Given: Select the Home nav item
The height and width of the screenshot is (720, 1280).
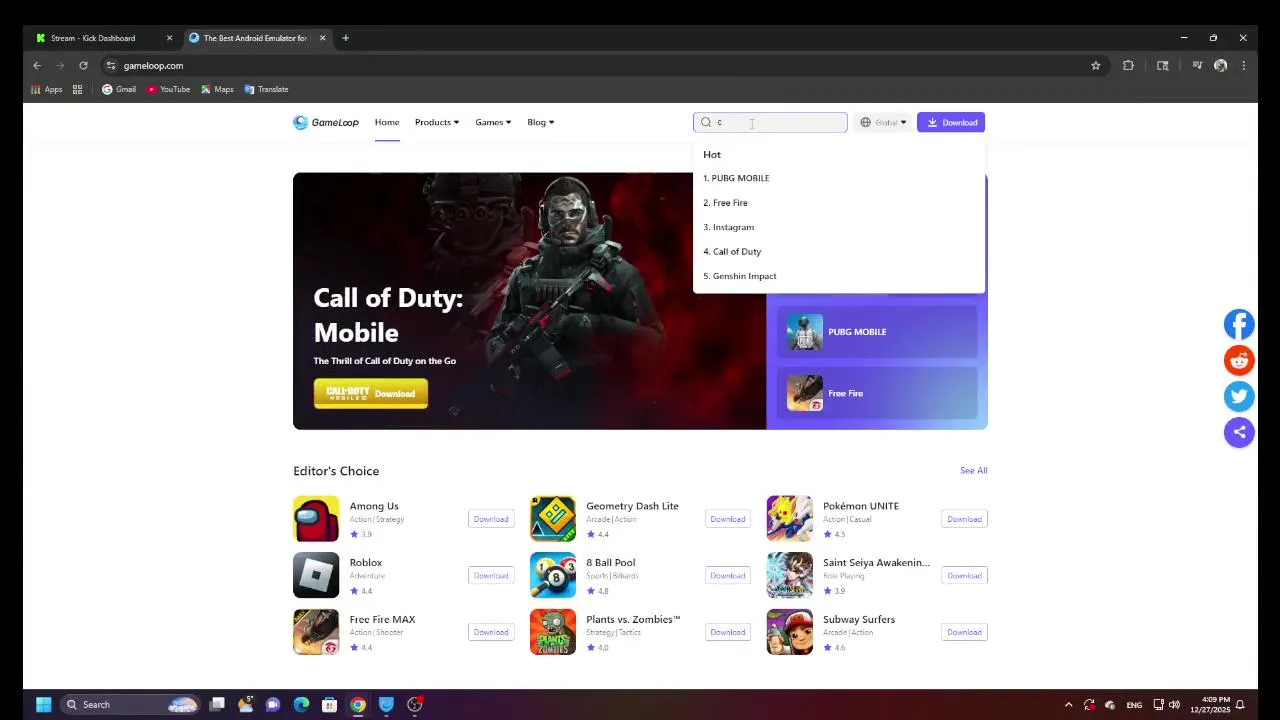Looking at the screenshot, I should (387, 122).
